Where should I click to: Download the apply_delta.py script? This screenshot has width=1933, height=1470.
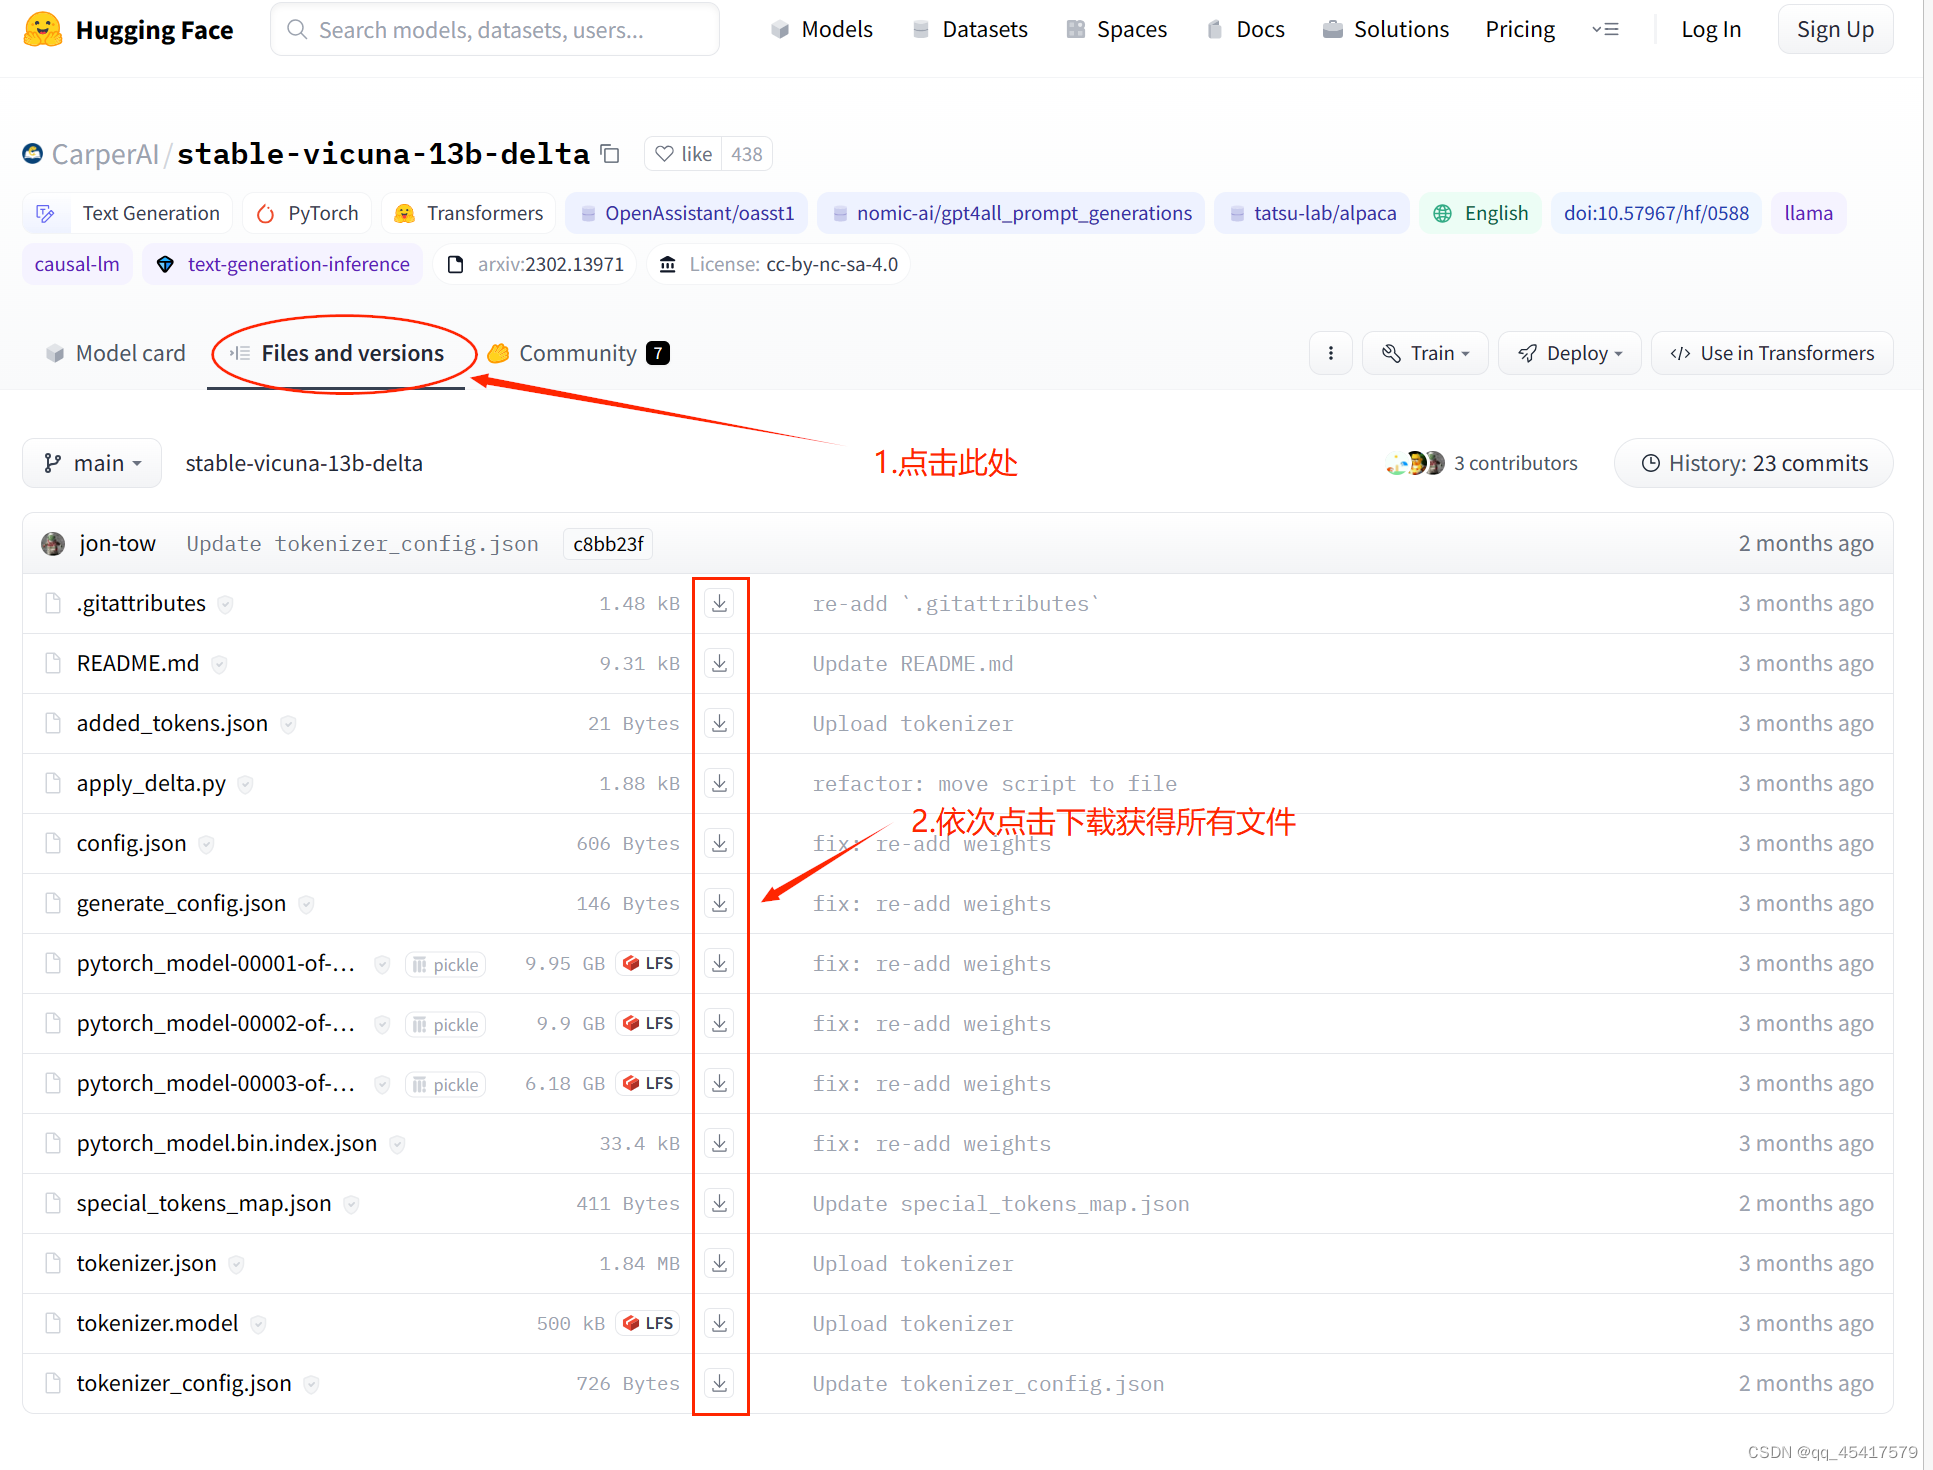click(x=719, y=783)
